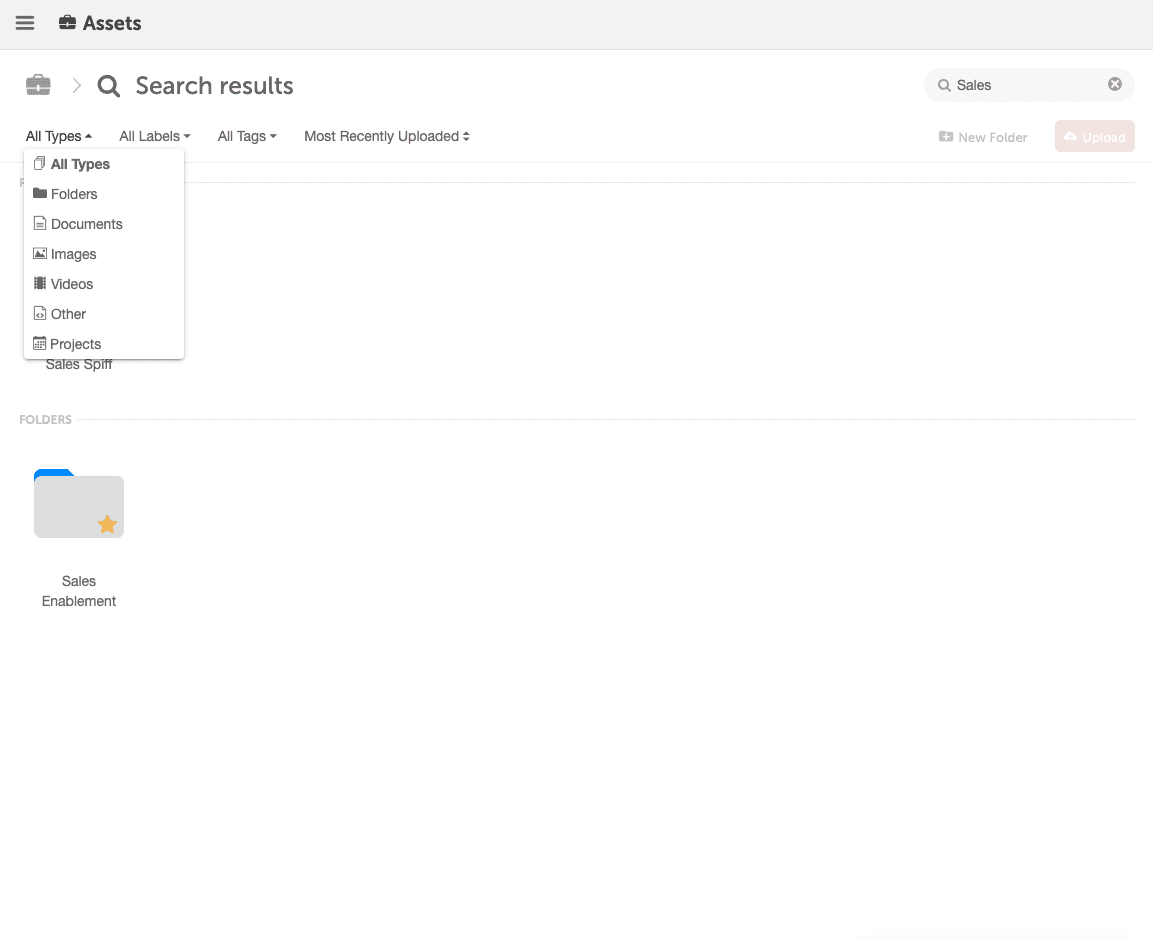
Task: Open the hamburger navigation menu
Action: [25, 23]
